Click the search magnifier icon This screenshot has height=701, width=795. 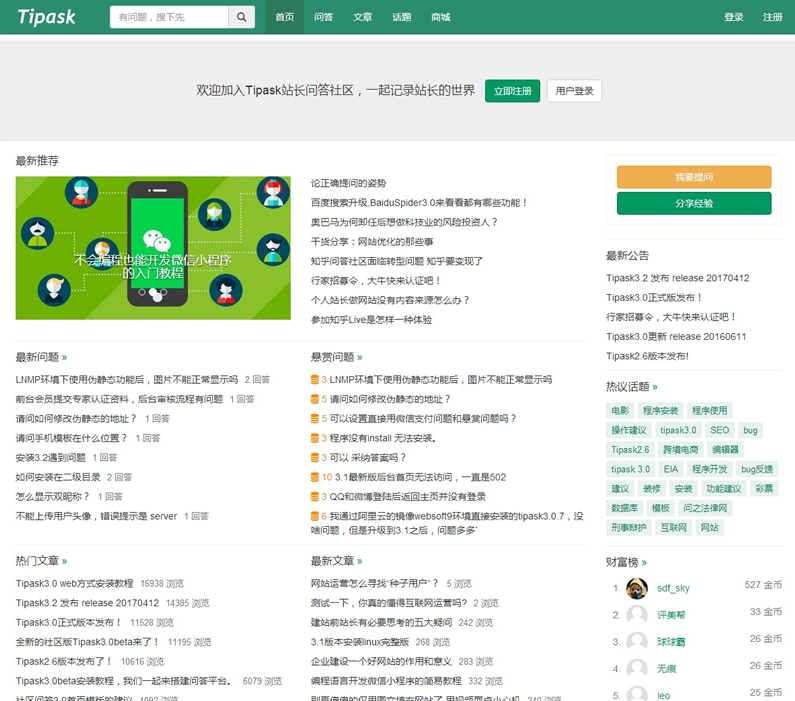(241, 17)
